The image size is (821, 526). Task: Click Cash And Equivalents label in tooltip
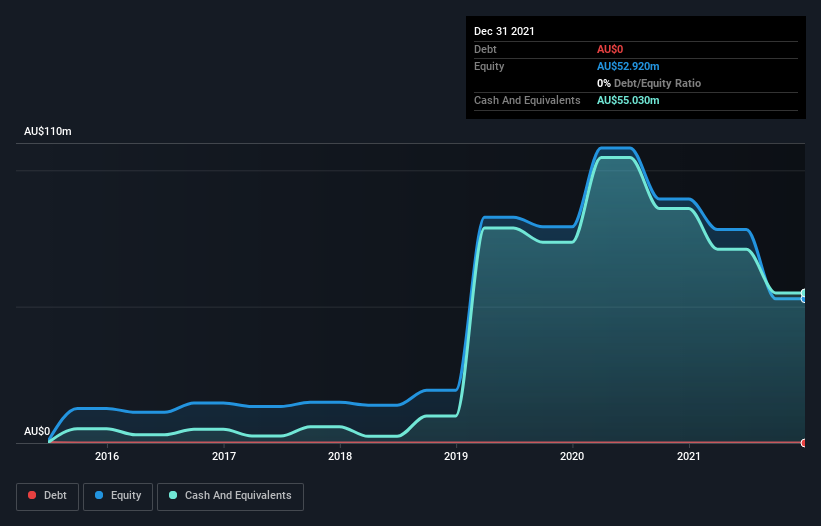point(527,100)
